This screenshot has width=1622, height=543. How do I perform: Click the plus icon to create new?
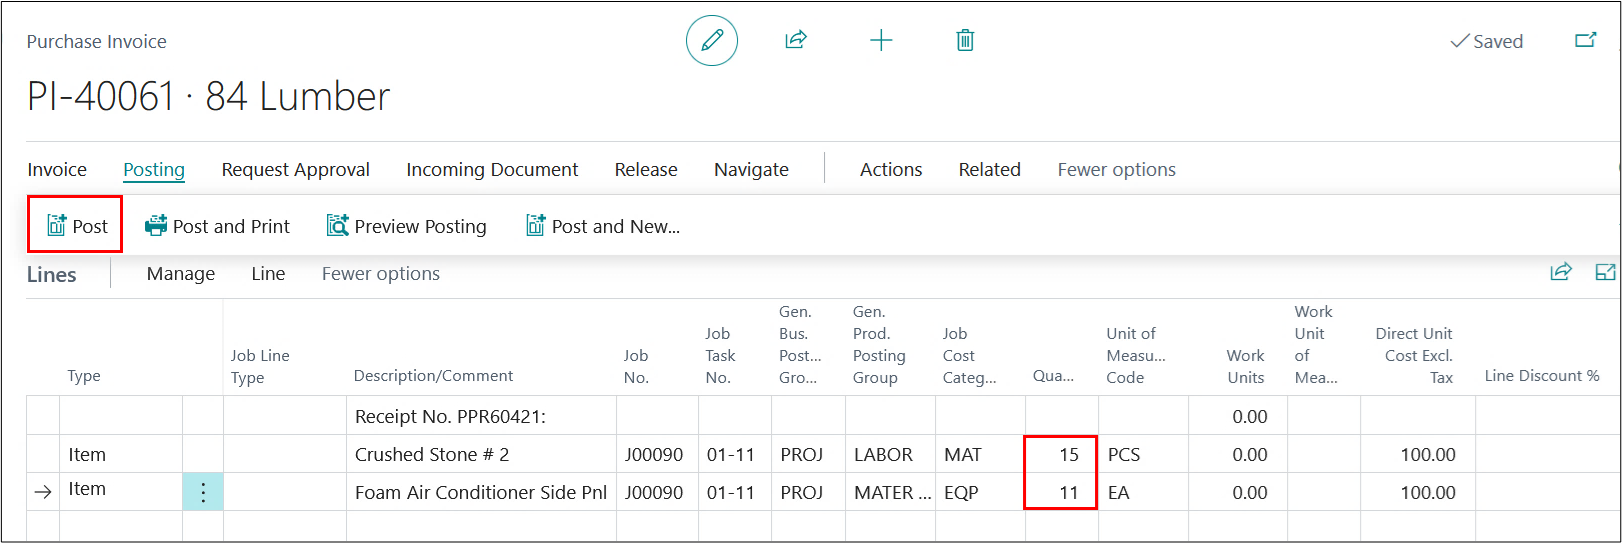tap(880, 41)
